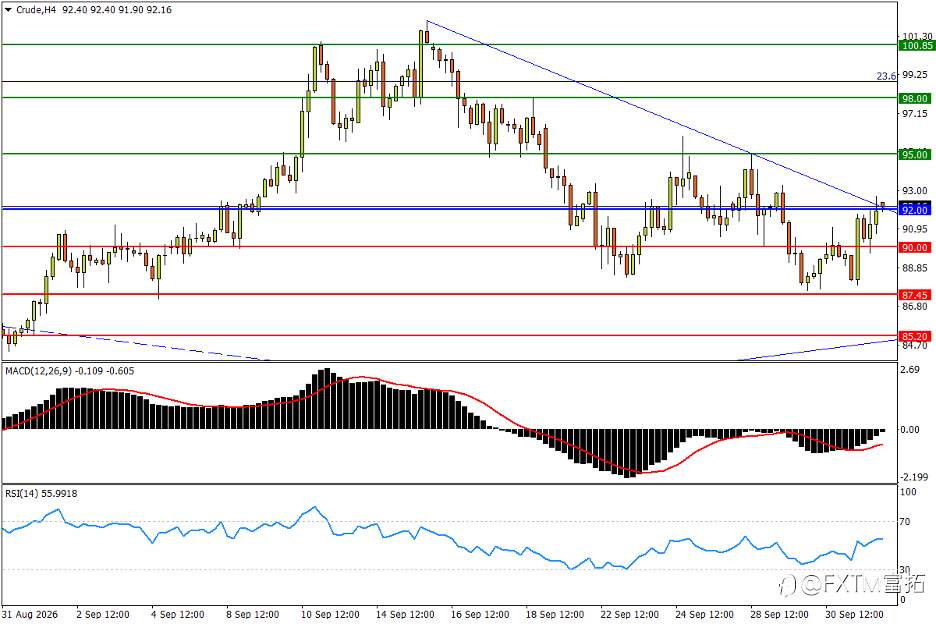Click the RSI(14) indicator label
Viewport: 936px width, 624px height.
point(21,494)
